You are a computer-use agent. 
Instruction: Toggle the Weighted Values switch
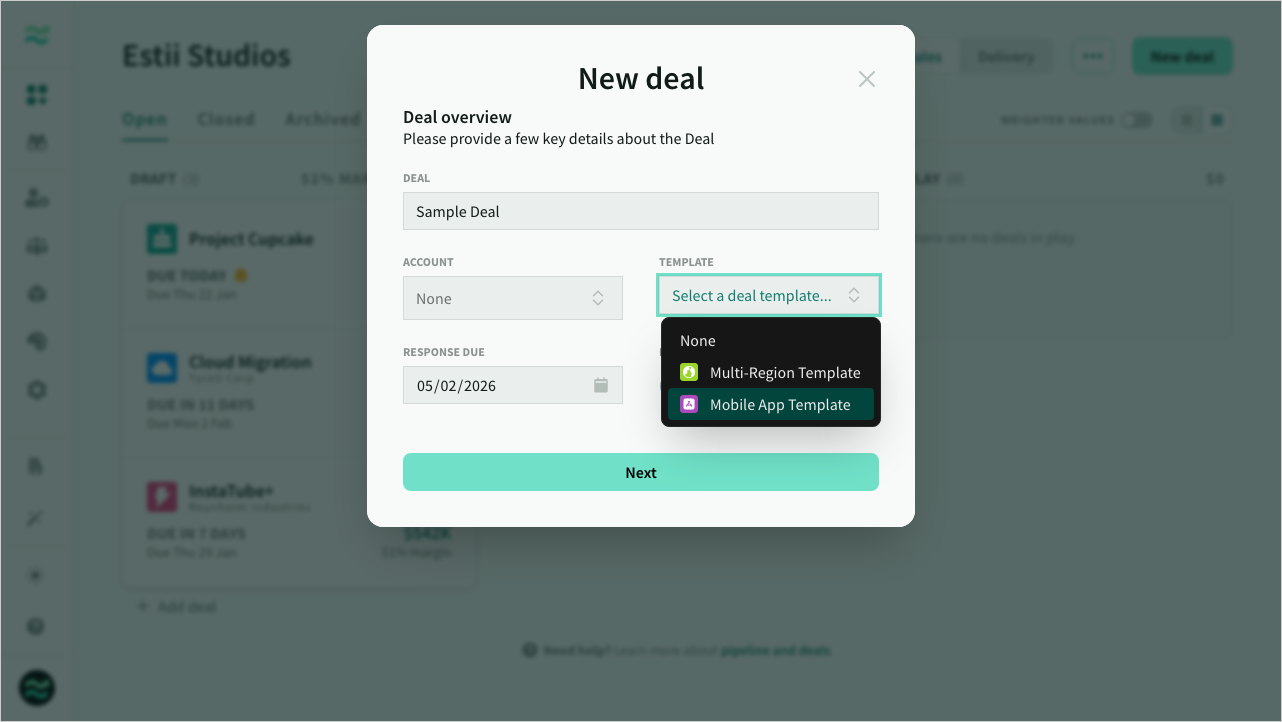pyautogui.click(x=1138, y=119)
